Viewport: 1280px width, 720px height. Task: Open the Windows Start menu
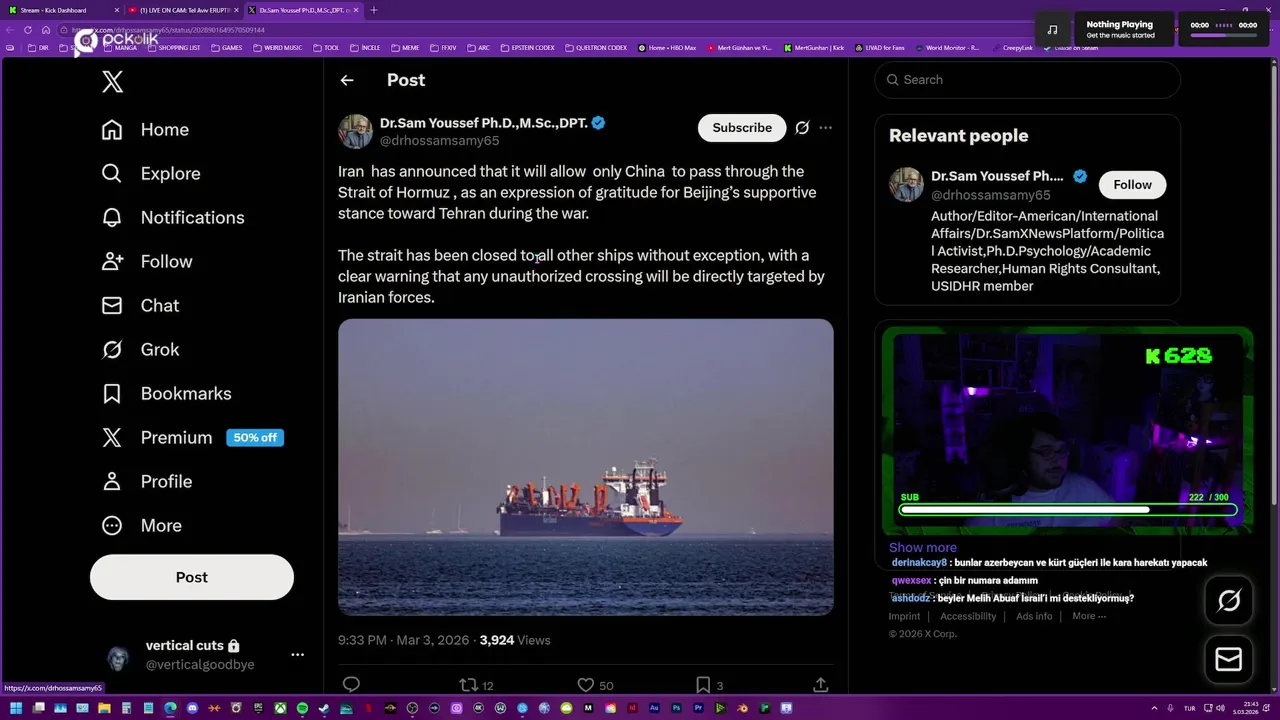pyautogui.click(x=16, y=709)
